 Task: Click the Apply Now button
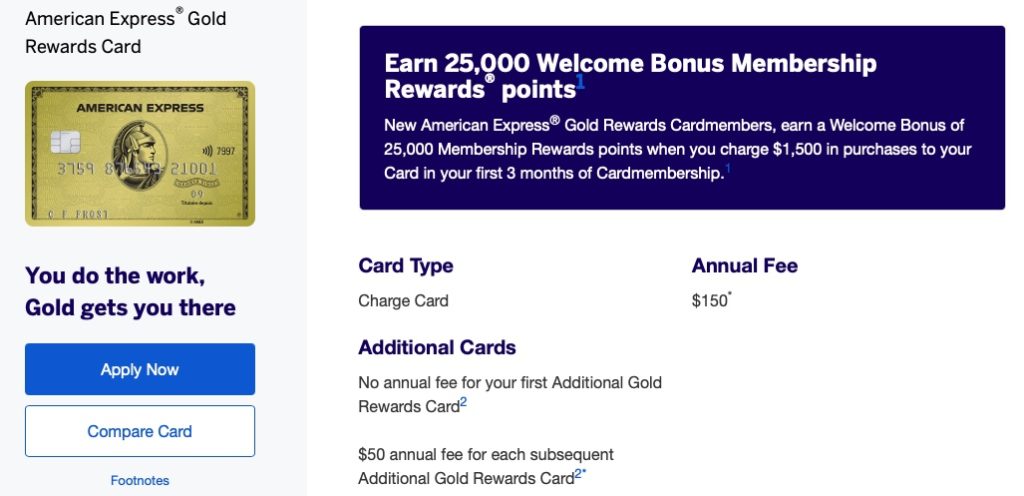click(140, 369)
